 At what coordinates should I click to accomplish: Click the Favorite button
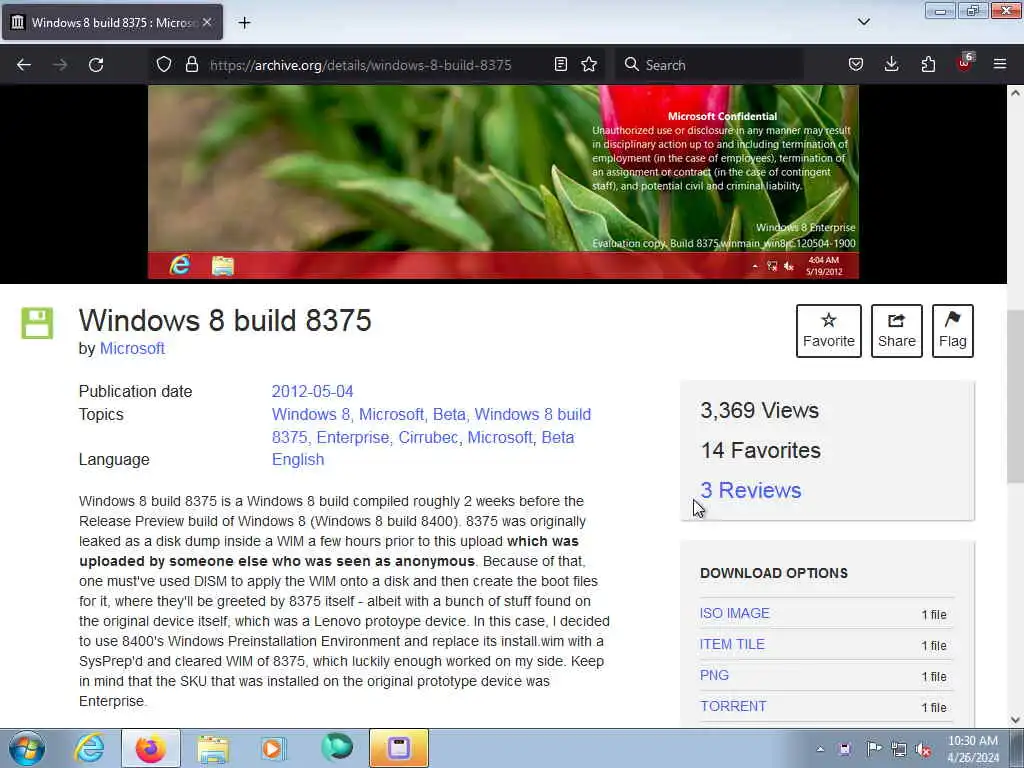click(828, 330)
